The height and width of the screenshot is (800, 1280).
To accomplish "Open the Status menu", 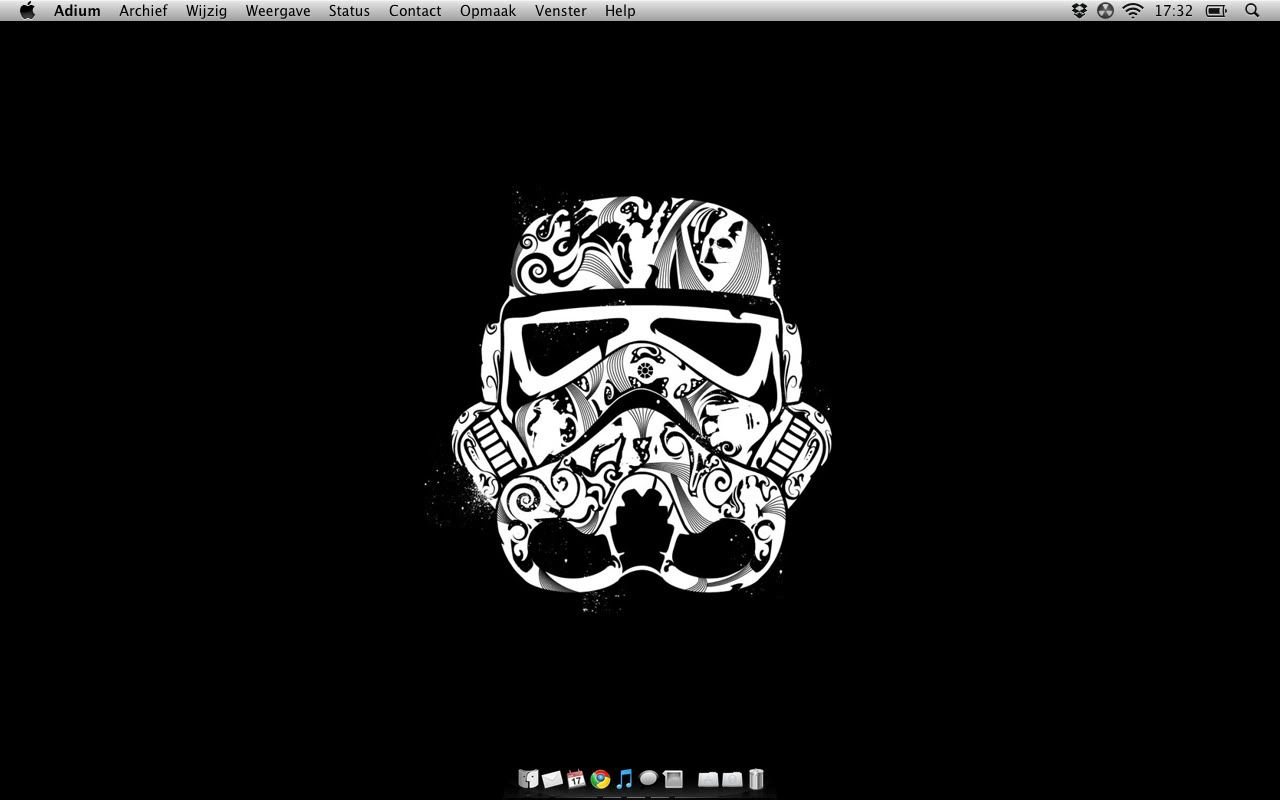I will pyautogui.click(x=349, y=11).
